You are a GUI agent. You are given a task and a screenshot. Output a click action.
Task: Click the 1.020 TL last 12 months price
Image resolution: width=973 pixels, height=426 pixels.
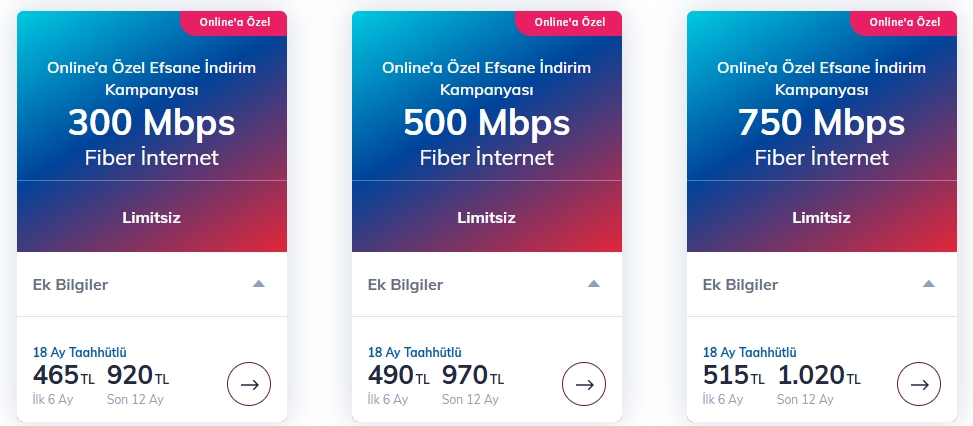point(818,376)
